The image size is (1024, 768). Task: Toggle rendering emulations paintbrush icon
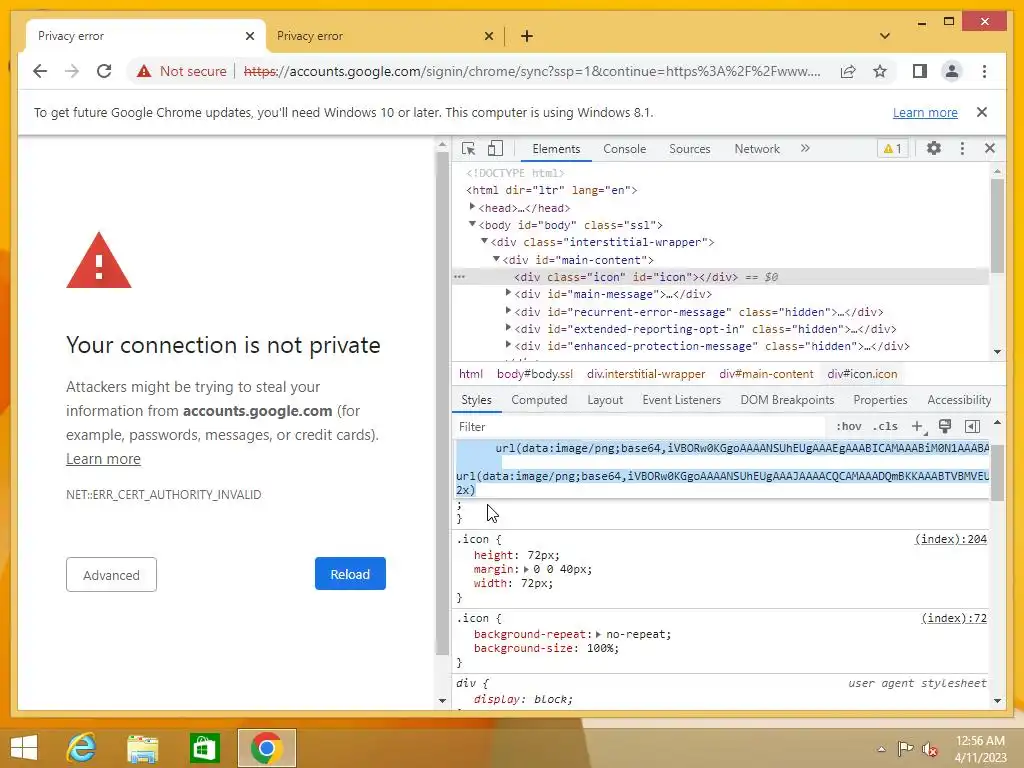pyautogui.click(x=944, y=426)
